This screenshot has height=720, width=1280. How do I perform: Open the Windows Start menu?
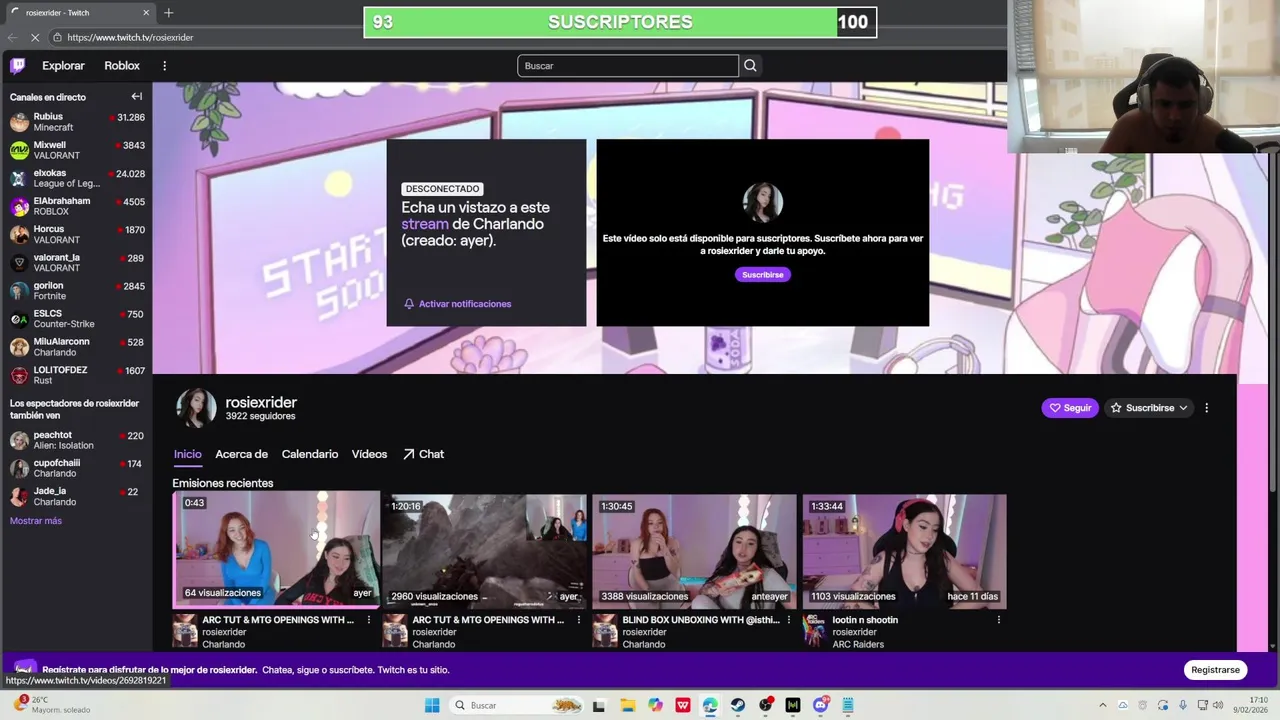(432, 705)
